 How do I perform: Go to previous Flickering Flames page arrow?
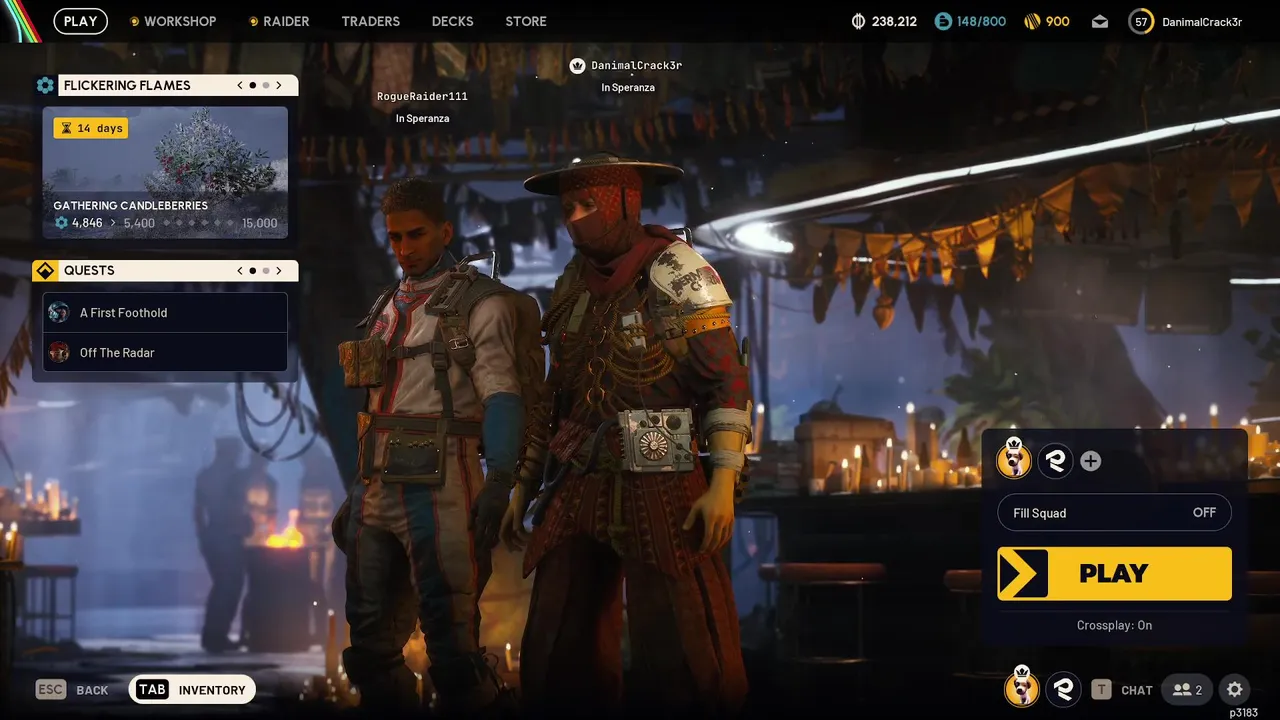(240, 85)
